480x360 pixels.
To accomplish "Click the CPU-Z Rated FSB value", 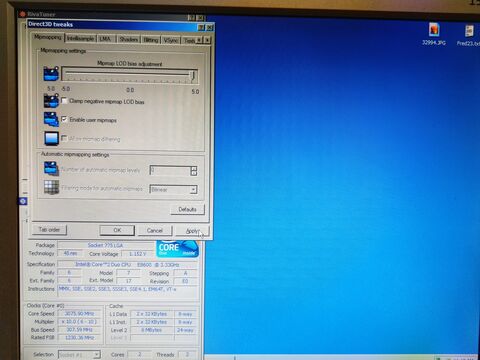I will point(79,338).
